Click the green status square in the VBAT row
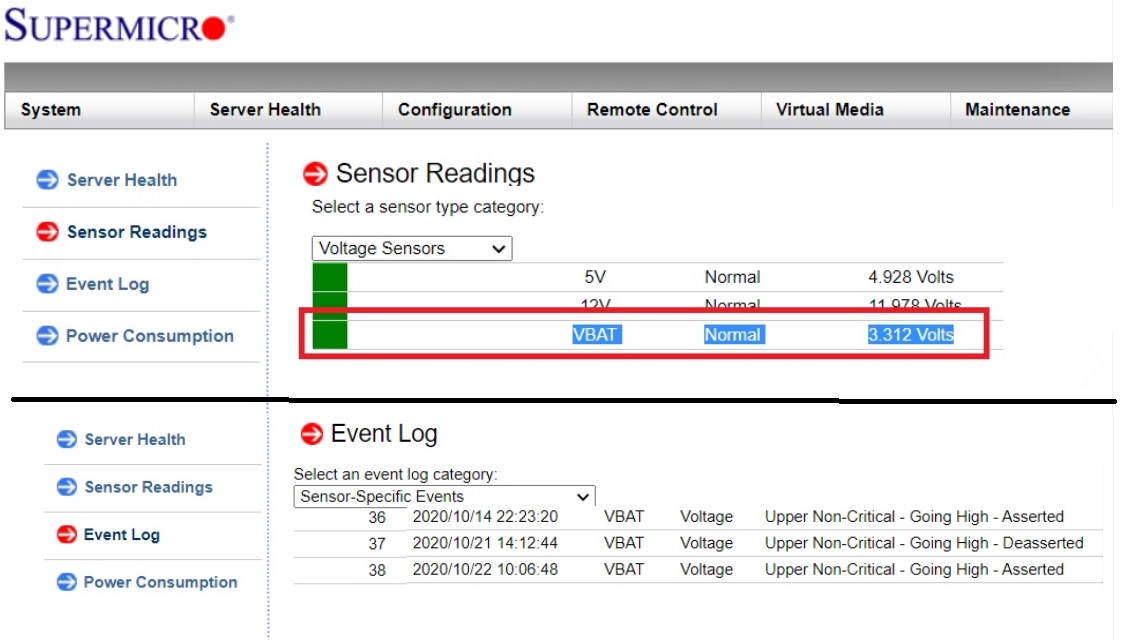The width and height of the screenshot is (1122, 640). point(329,334)
